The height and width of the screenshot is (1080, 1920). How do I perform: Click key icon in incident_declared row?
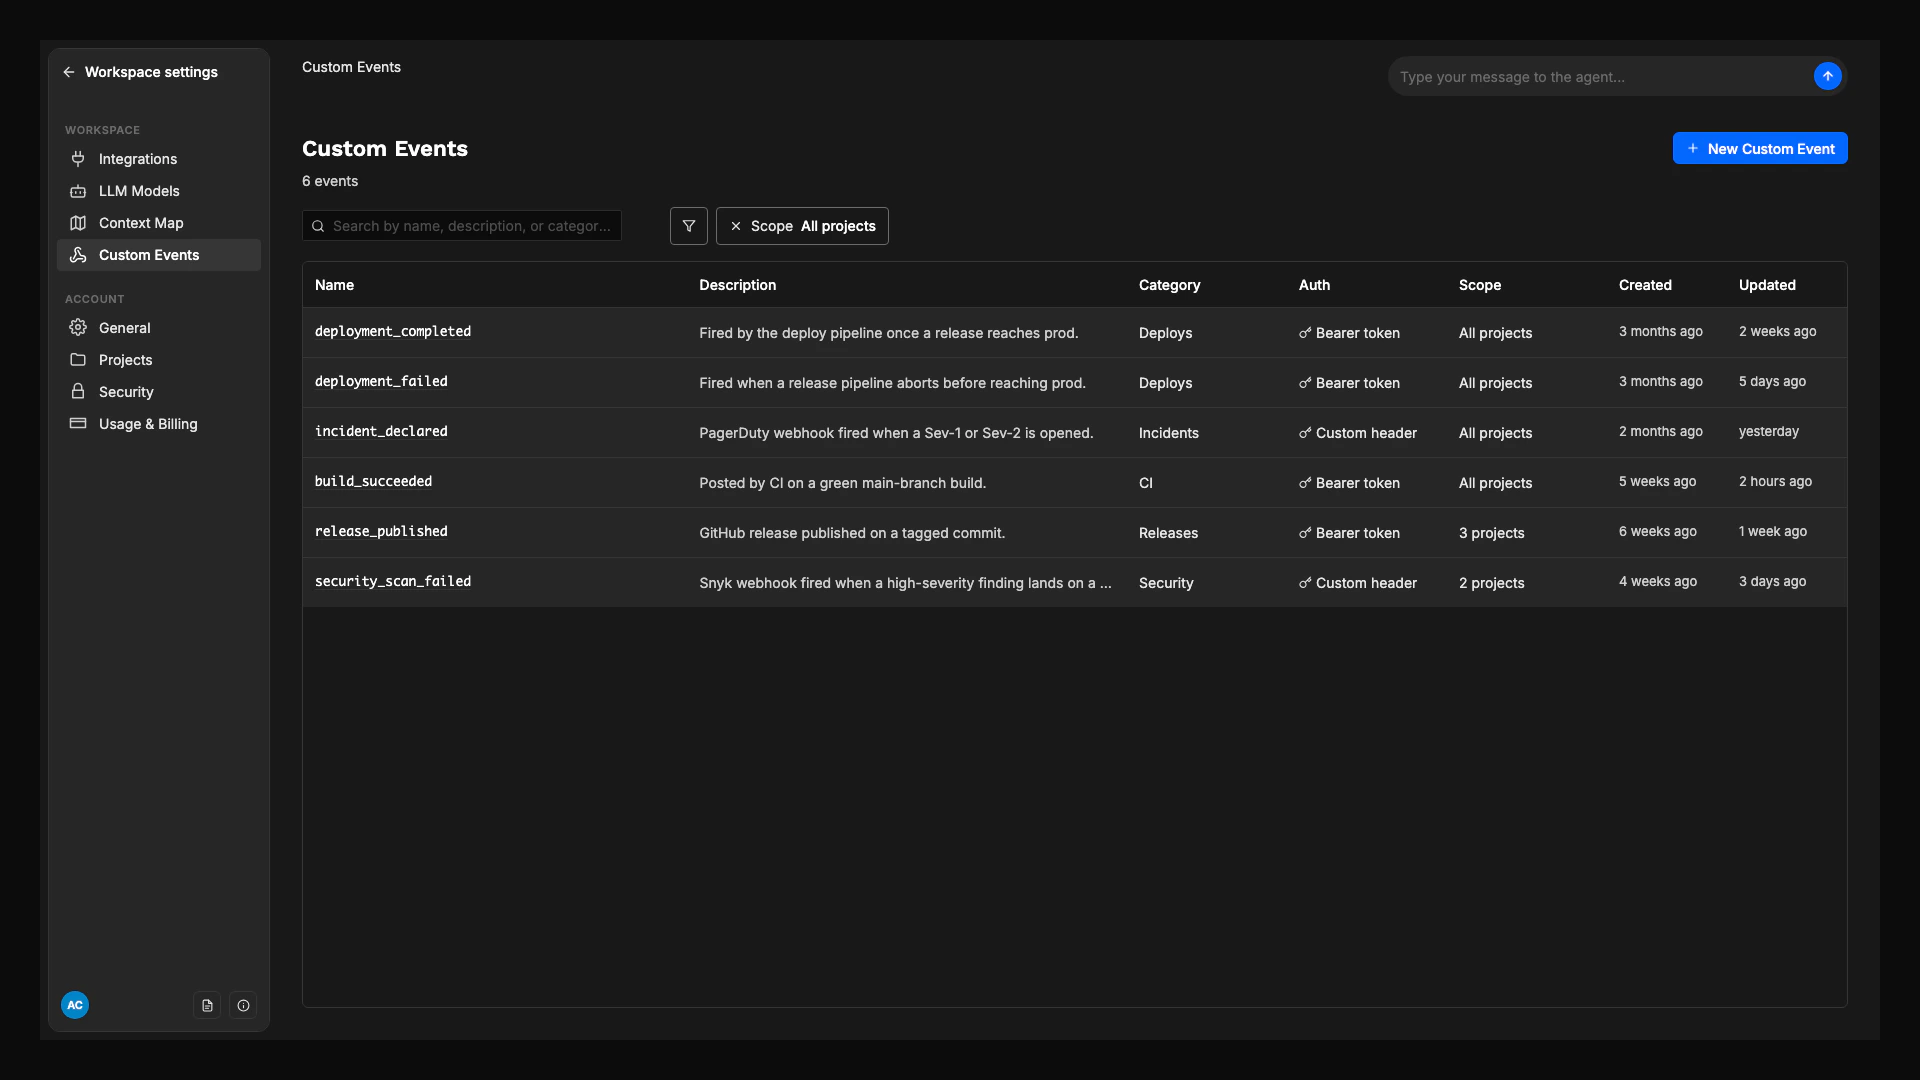(1305, 433)
